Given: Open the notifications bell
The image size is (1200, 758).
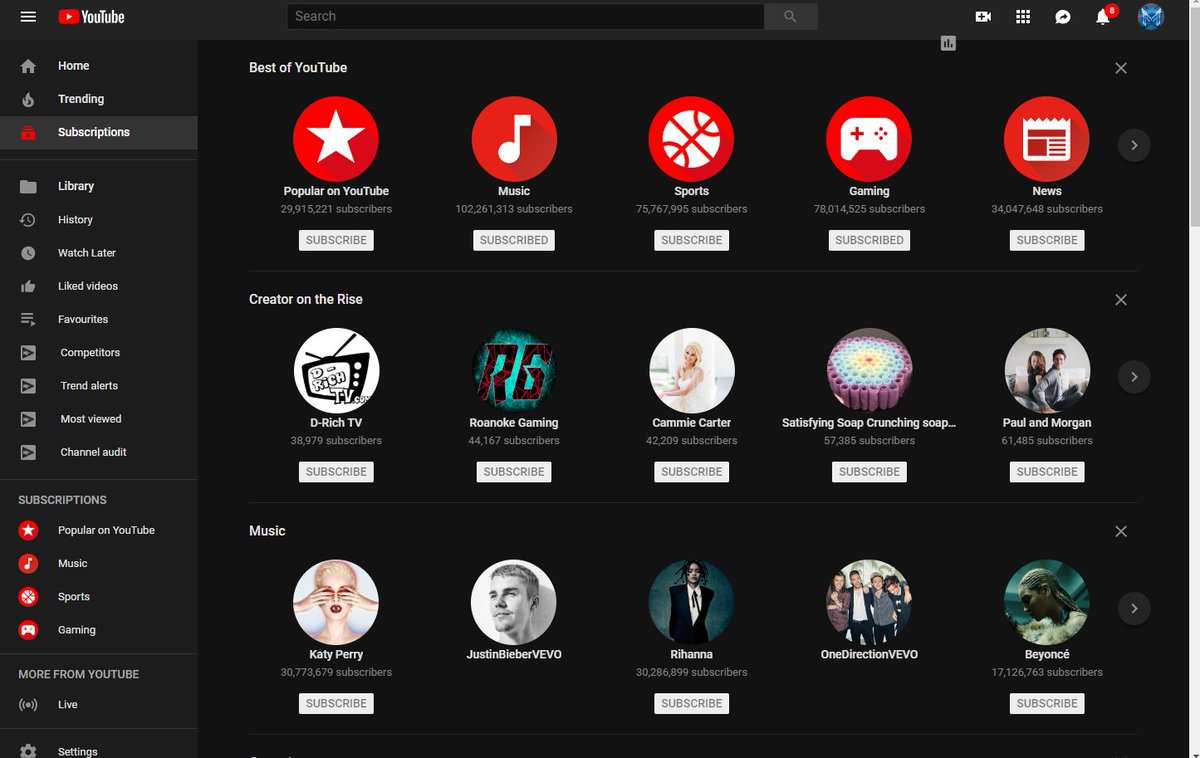Looking at the screenshot, I should [x=1104, y=16].
